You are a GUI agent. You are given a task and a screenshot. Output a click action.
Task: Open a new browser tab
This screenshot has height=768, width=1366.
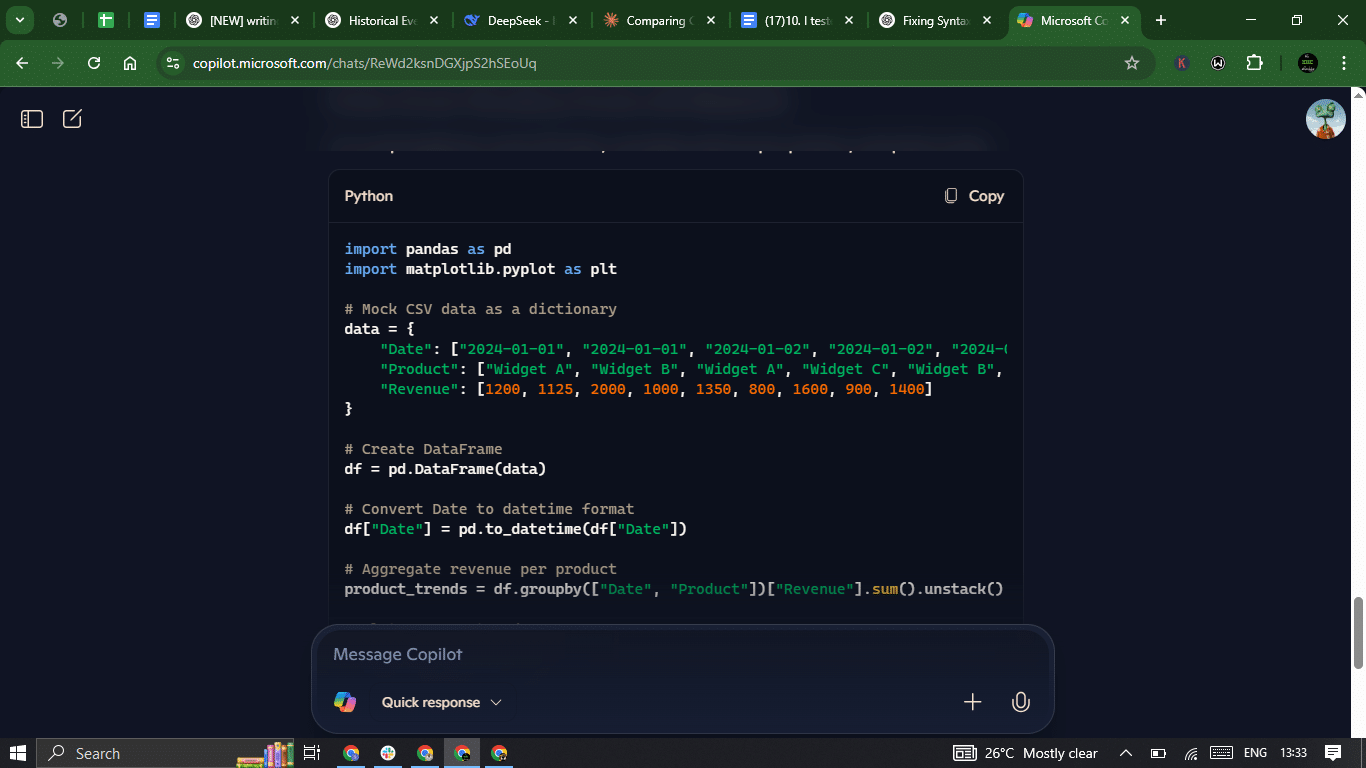coord(1161,20)
